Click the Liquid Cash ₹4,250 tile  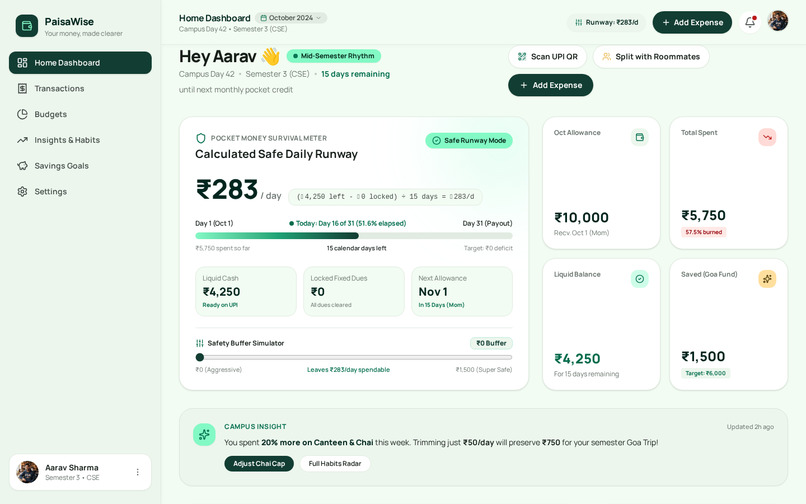pyautogui.click(x=246, y=291)
